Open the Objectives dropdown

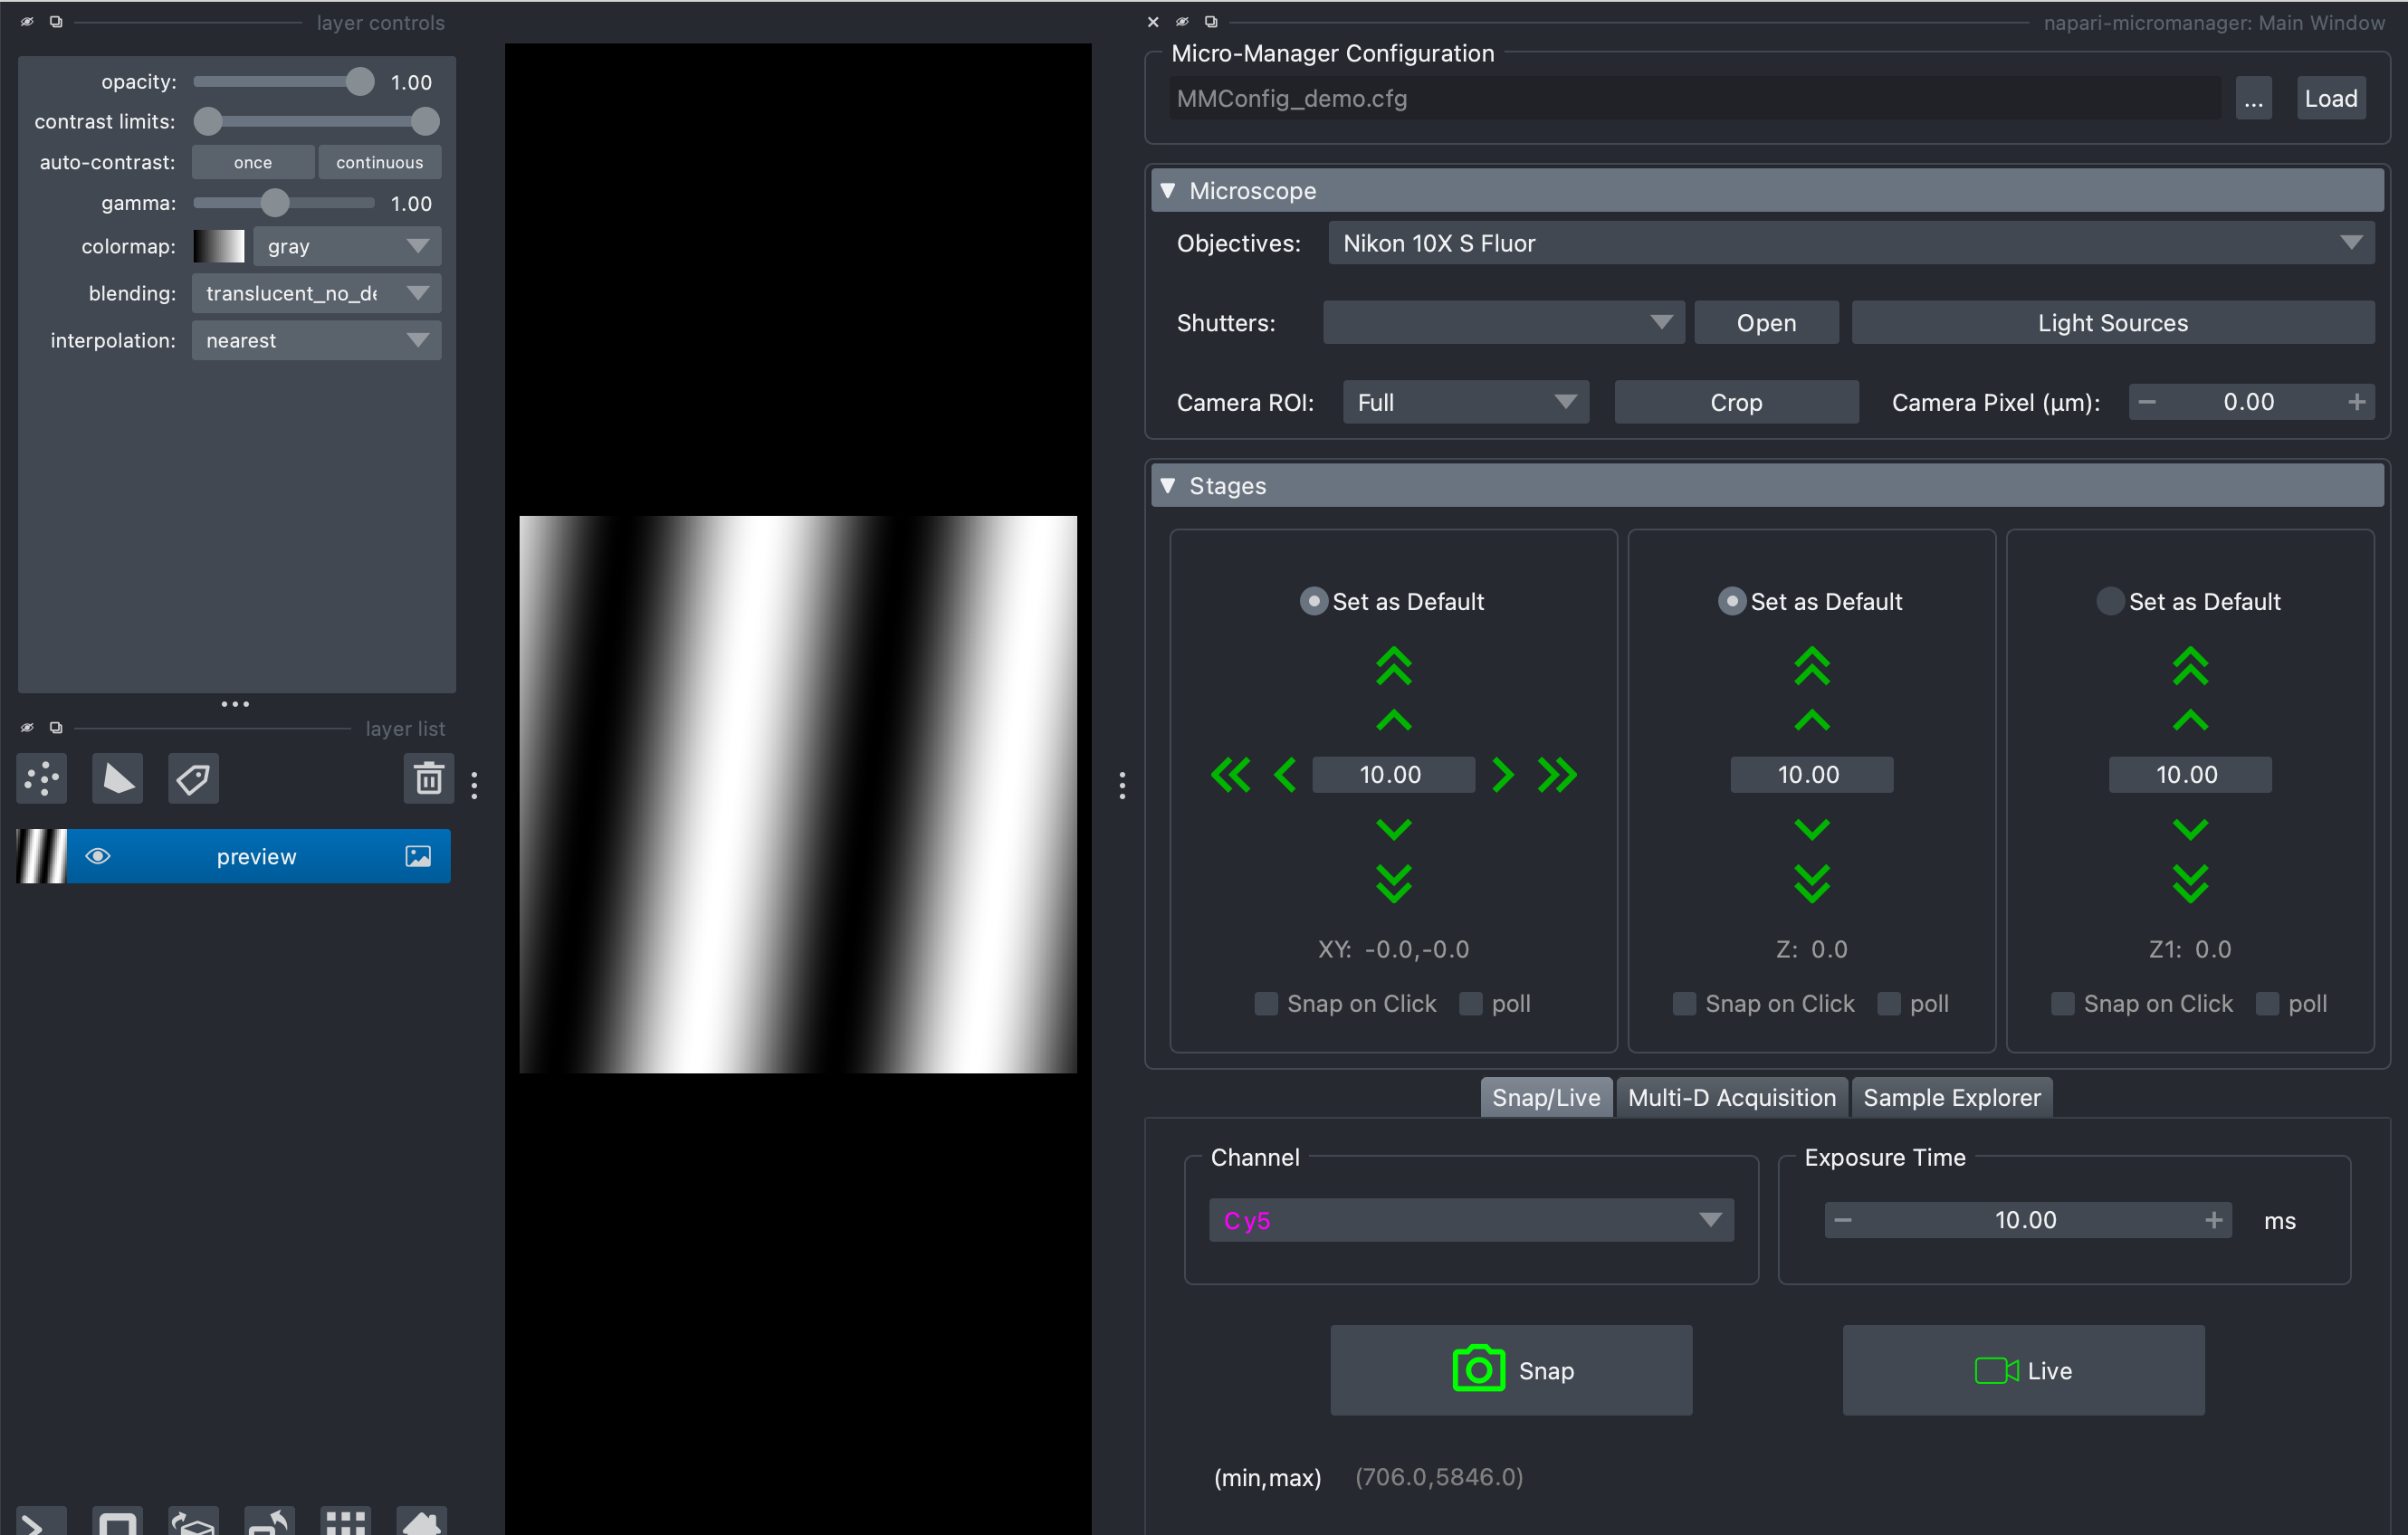coord(1850,243)
